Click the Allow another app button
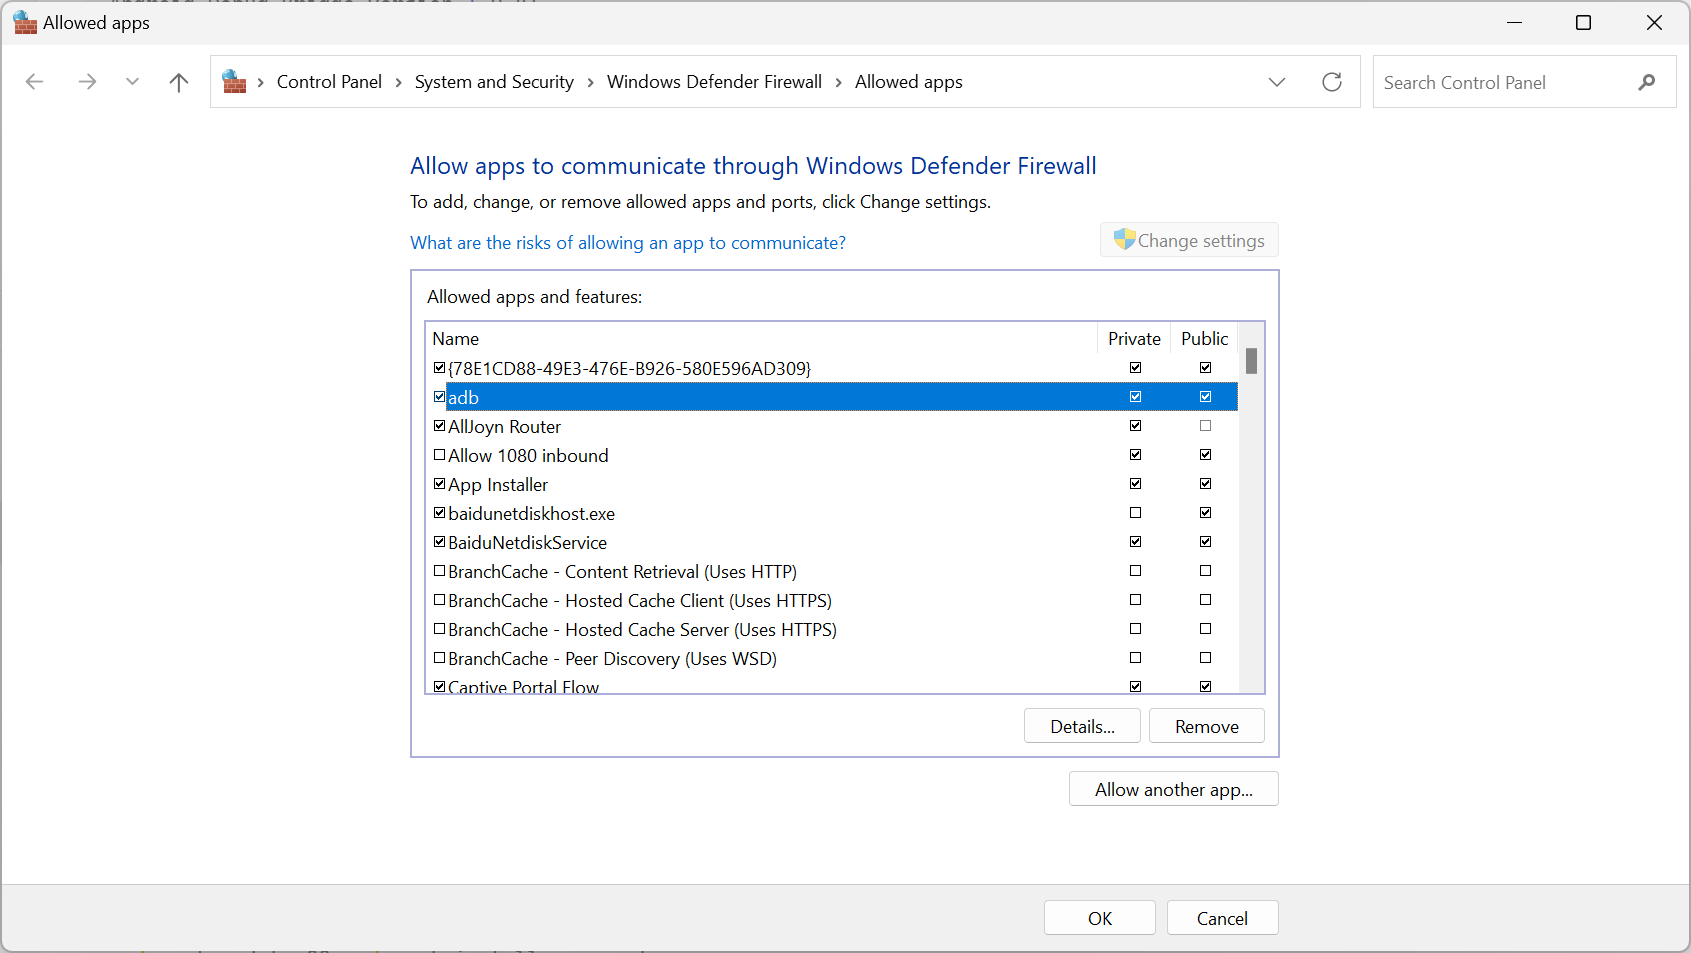Screen dimensions: 1691x953 click(1173, 789)
